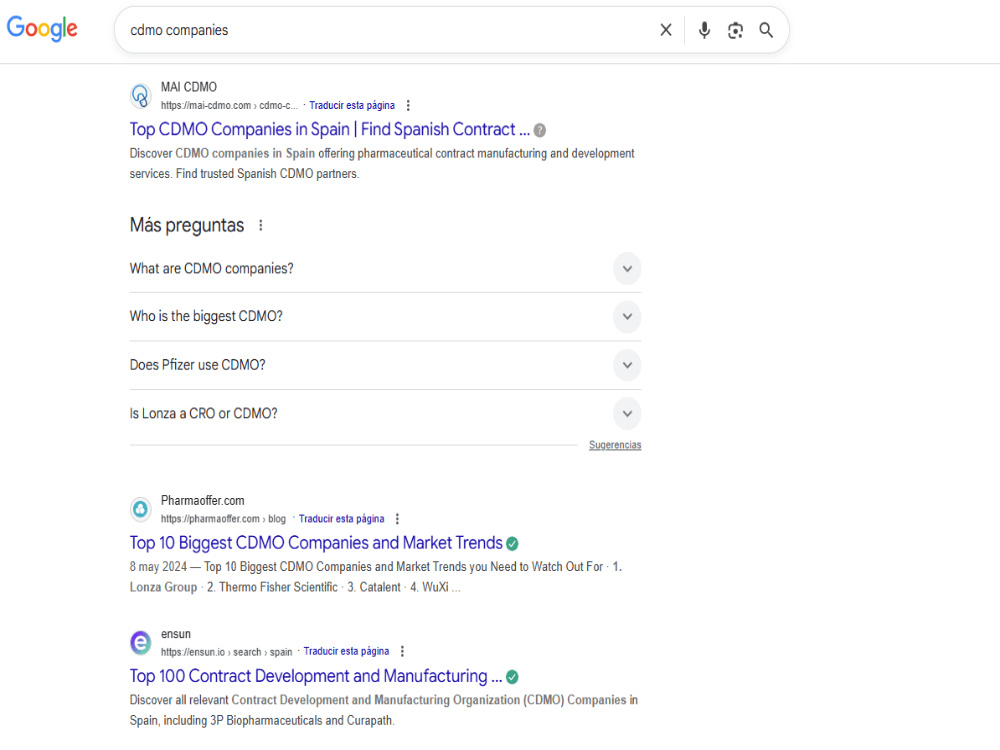
Task: Open the Google logo homepage
Action: coord(42,29)
